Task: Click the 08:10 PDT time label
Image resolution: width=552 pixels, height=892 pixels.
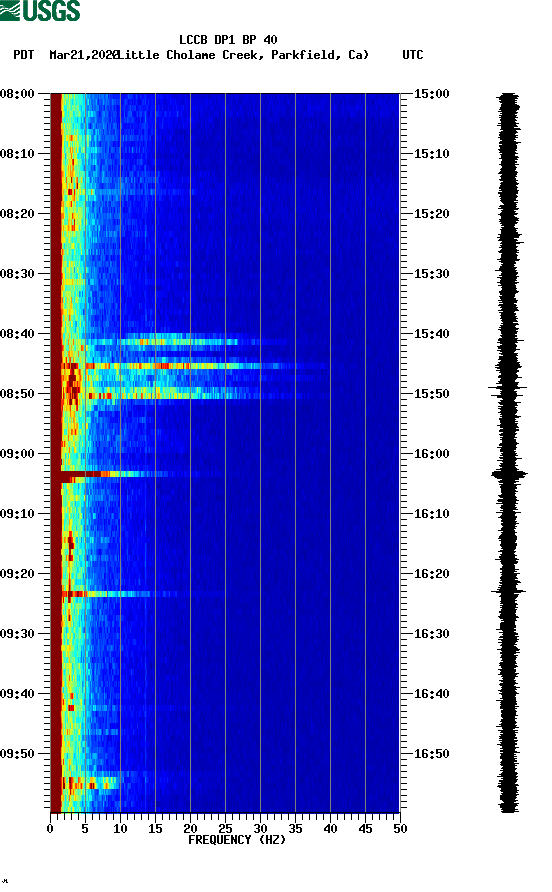Action: tap(18, 154)
